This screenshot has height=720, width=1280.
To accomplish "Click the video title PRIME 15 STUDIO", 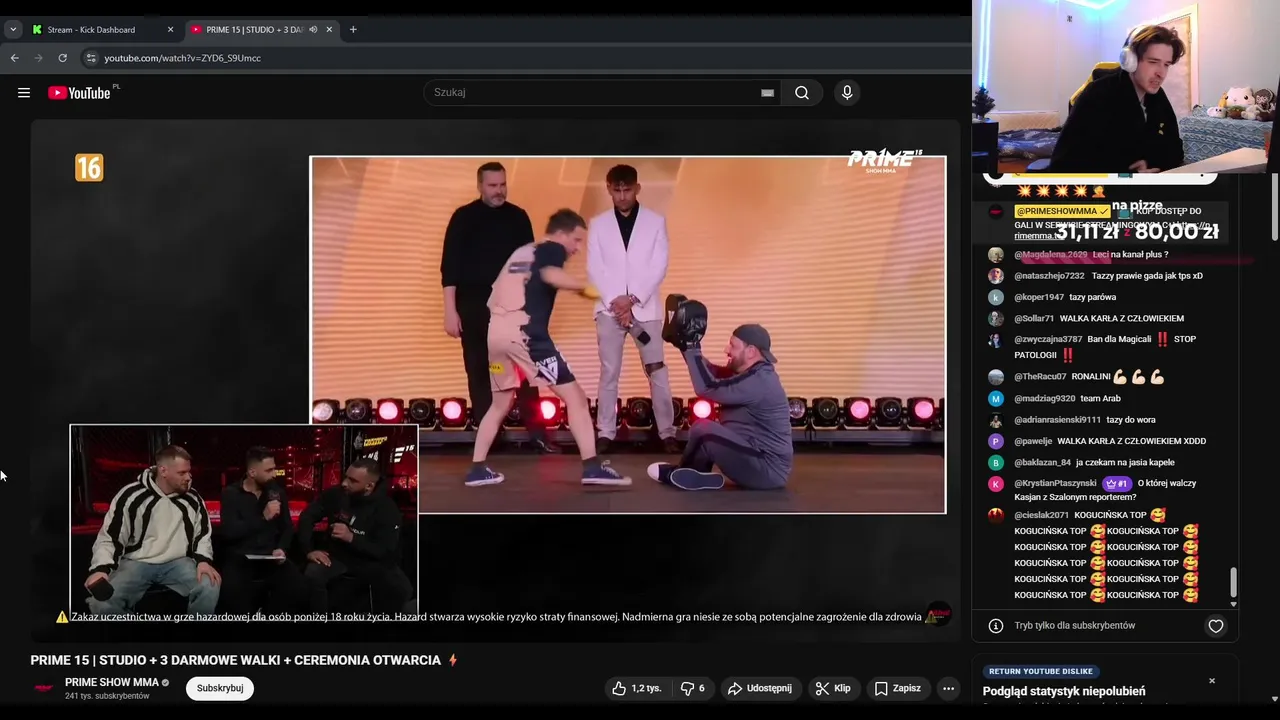I will 236,661.
